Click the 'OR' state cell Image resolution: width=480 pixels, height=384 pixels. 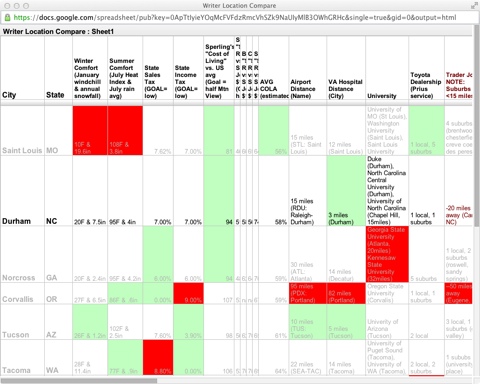click(x=59, y=293)
